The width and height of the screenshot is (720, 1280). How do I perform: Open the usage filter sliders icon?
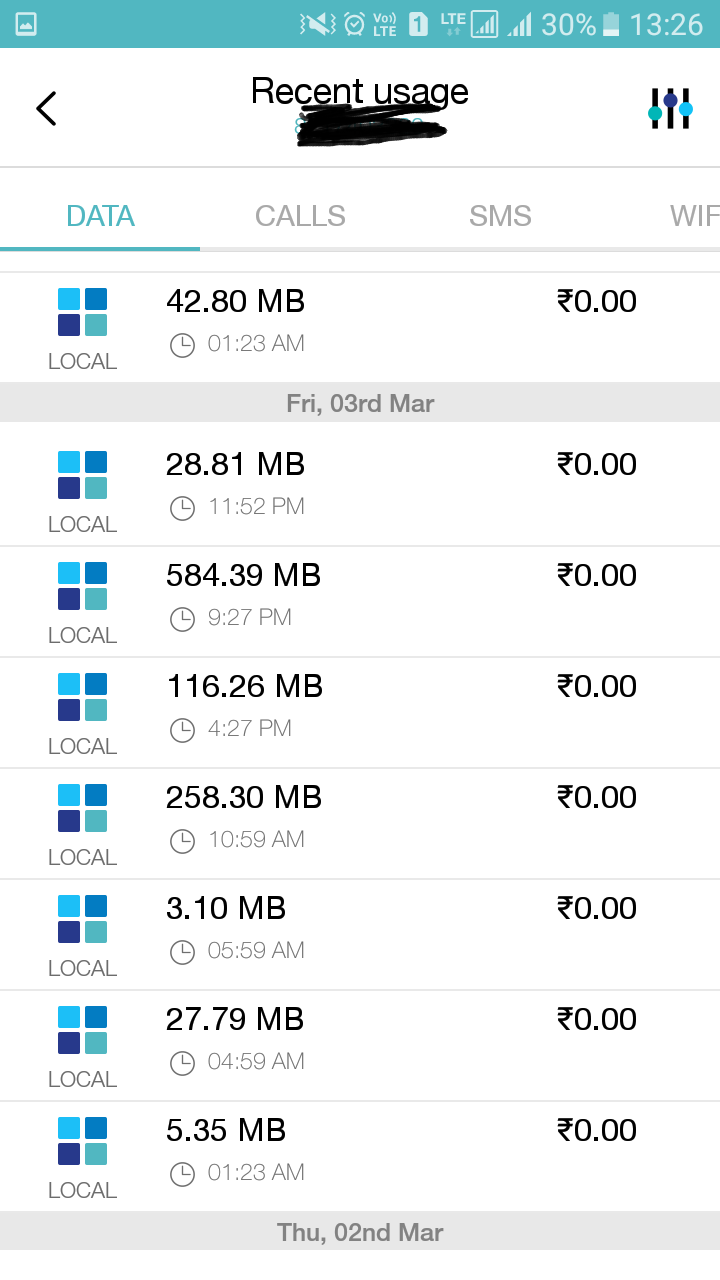point(669,108)
